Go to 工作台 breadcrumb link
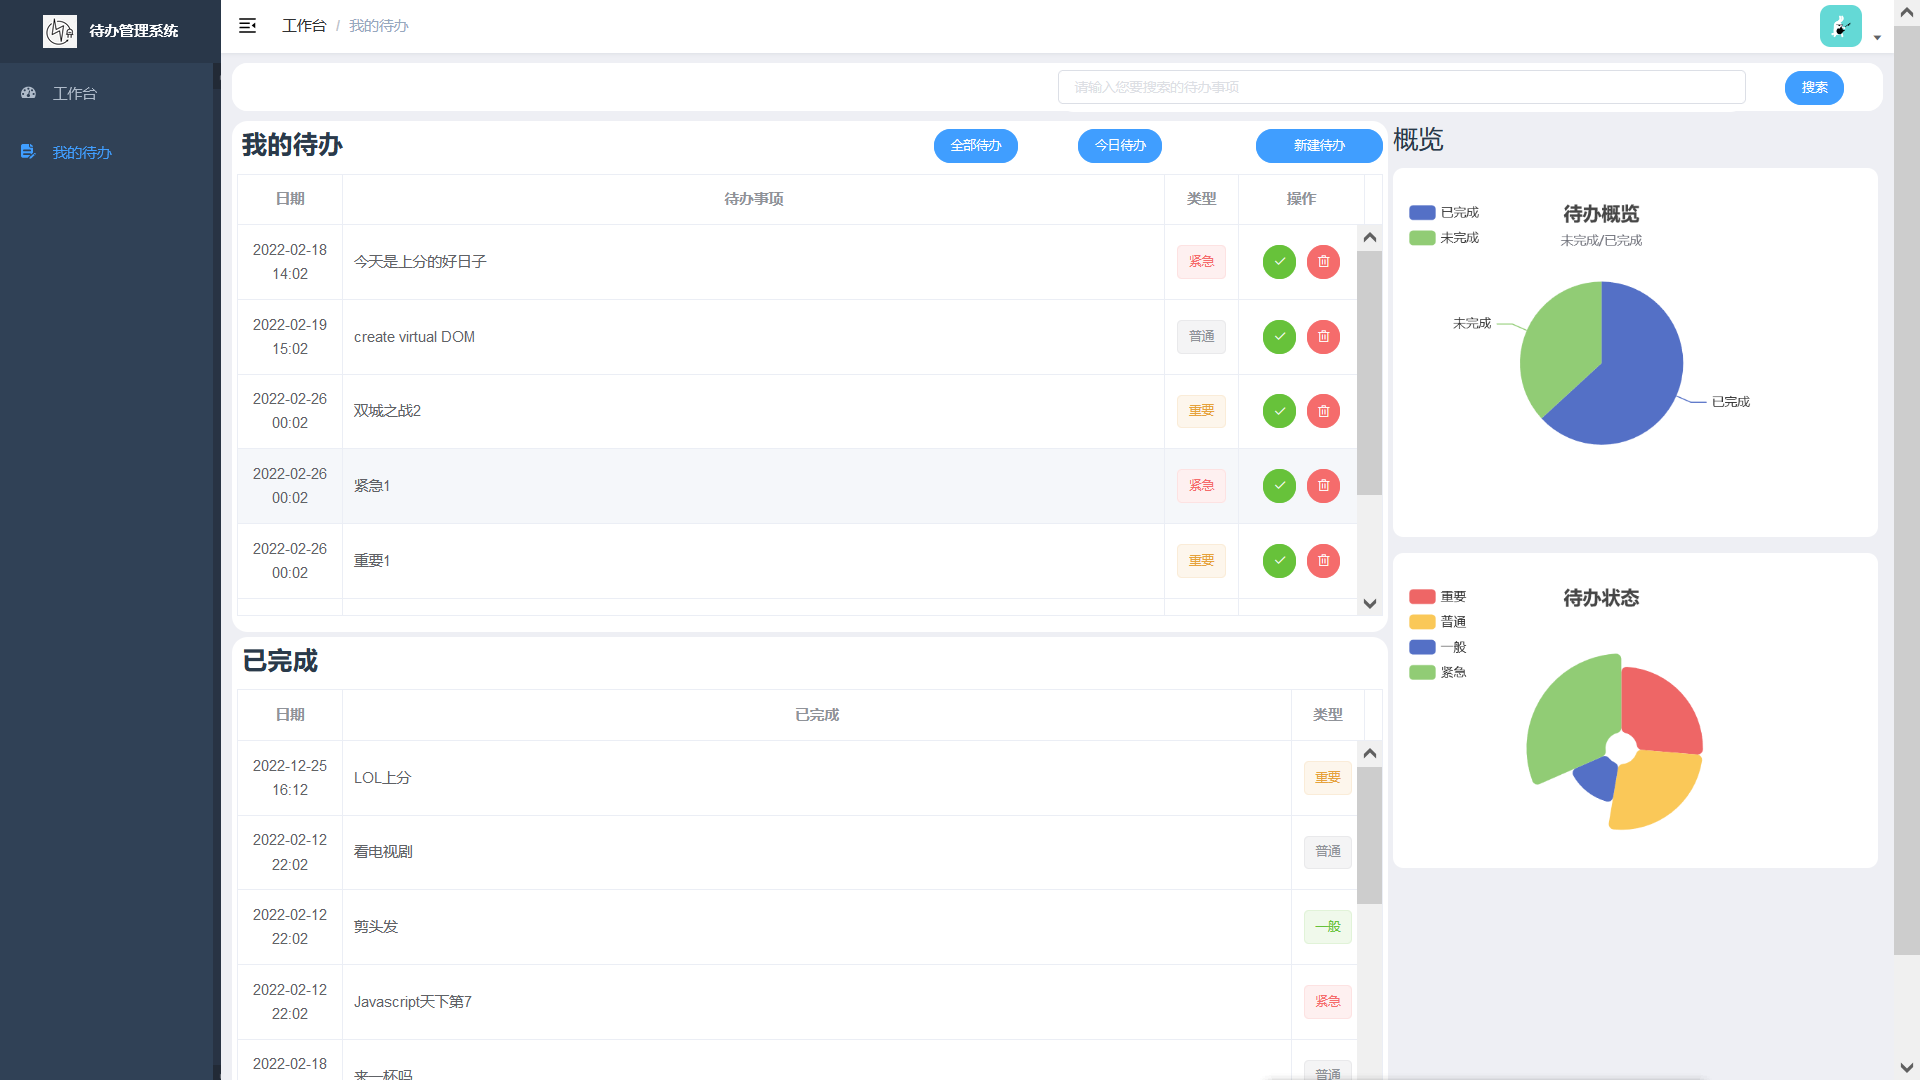The height and width of the screenshot is (1080, 1920). pyautogui.click(x=304, y=26)
